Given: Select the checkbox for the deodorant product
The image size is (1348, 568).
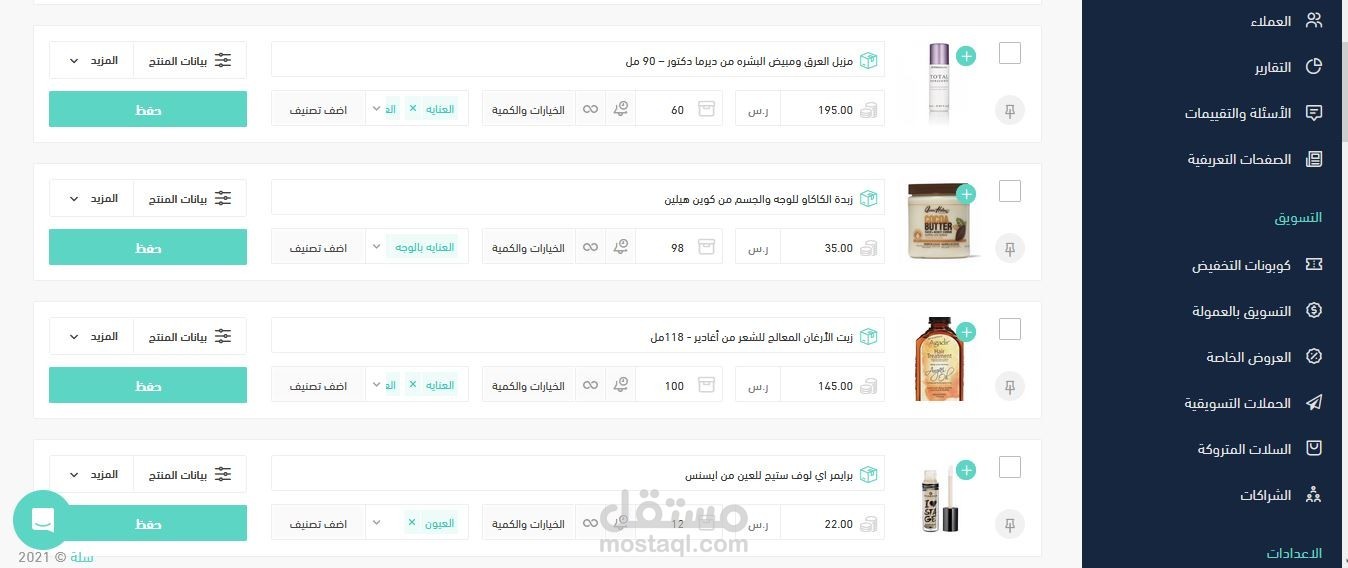Looking at the screenshot, I should (x=1010, y=53).
